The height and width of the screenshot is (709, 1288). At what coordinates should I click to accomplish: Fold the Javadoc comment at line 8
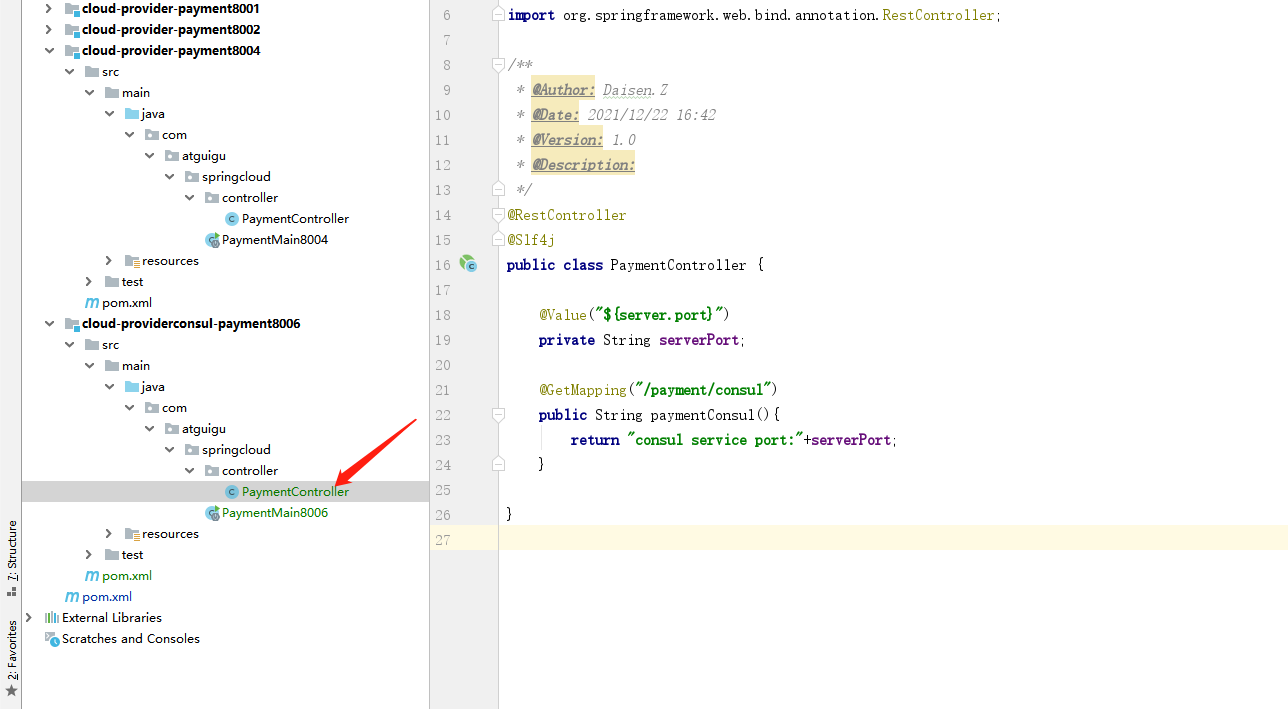pos(498,65)
